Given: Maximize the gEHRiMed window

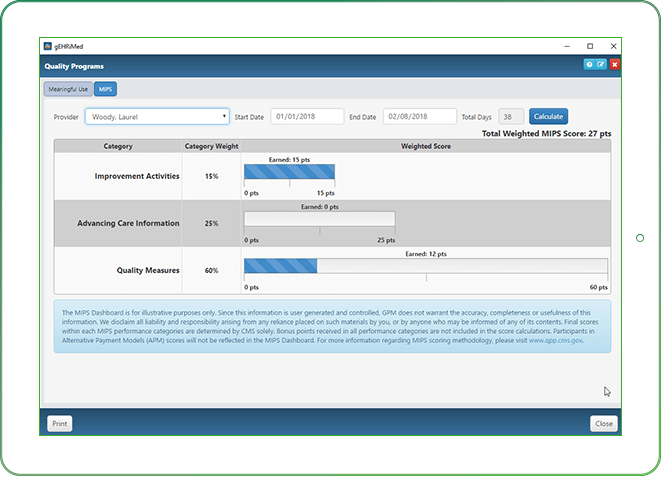Looking at the screenshot, I should point(590,46).
